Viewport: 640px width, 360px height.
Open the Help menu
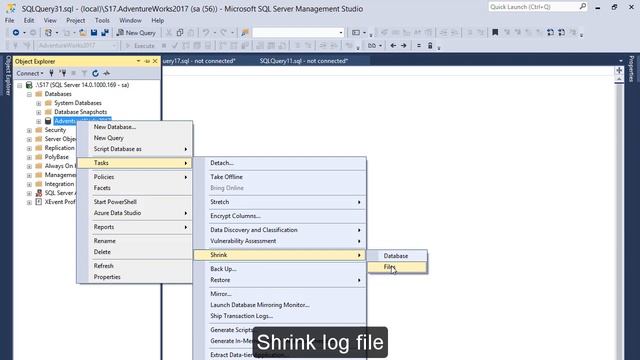click(x=158, y=20)
